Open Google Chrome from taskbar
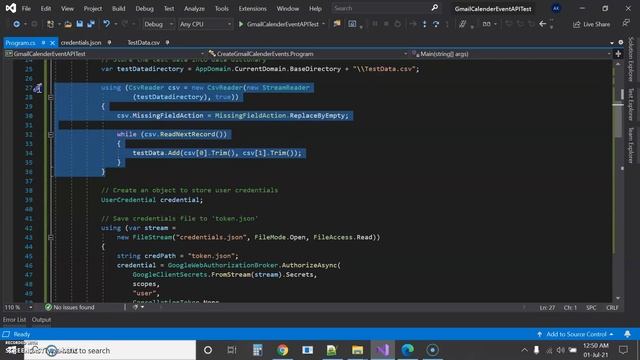The width and height of the screenshot is (640, 360). click(282, 350)
